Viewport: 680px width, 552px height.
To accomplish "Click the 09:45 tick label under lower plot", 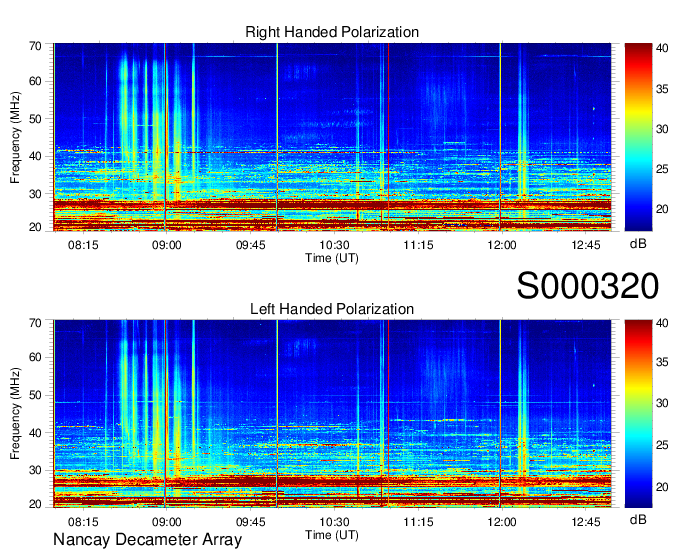I will click(x=251, y=522).
